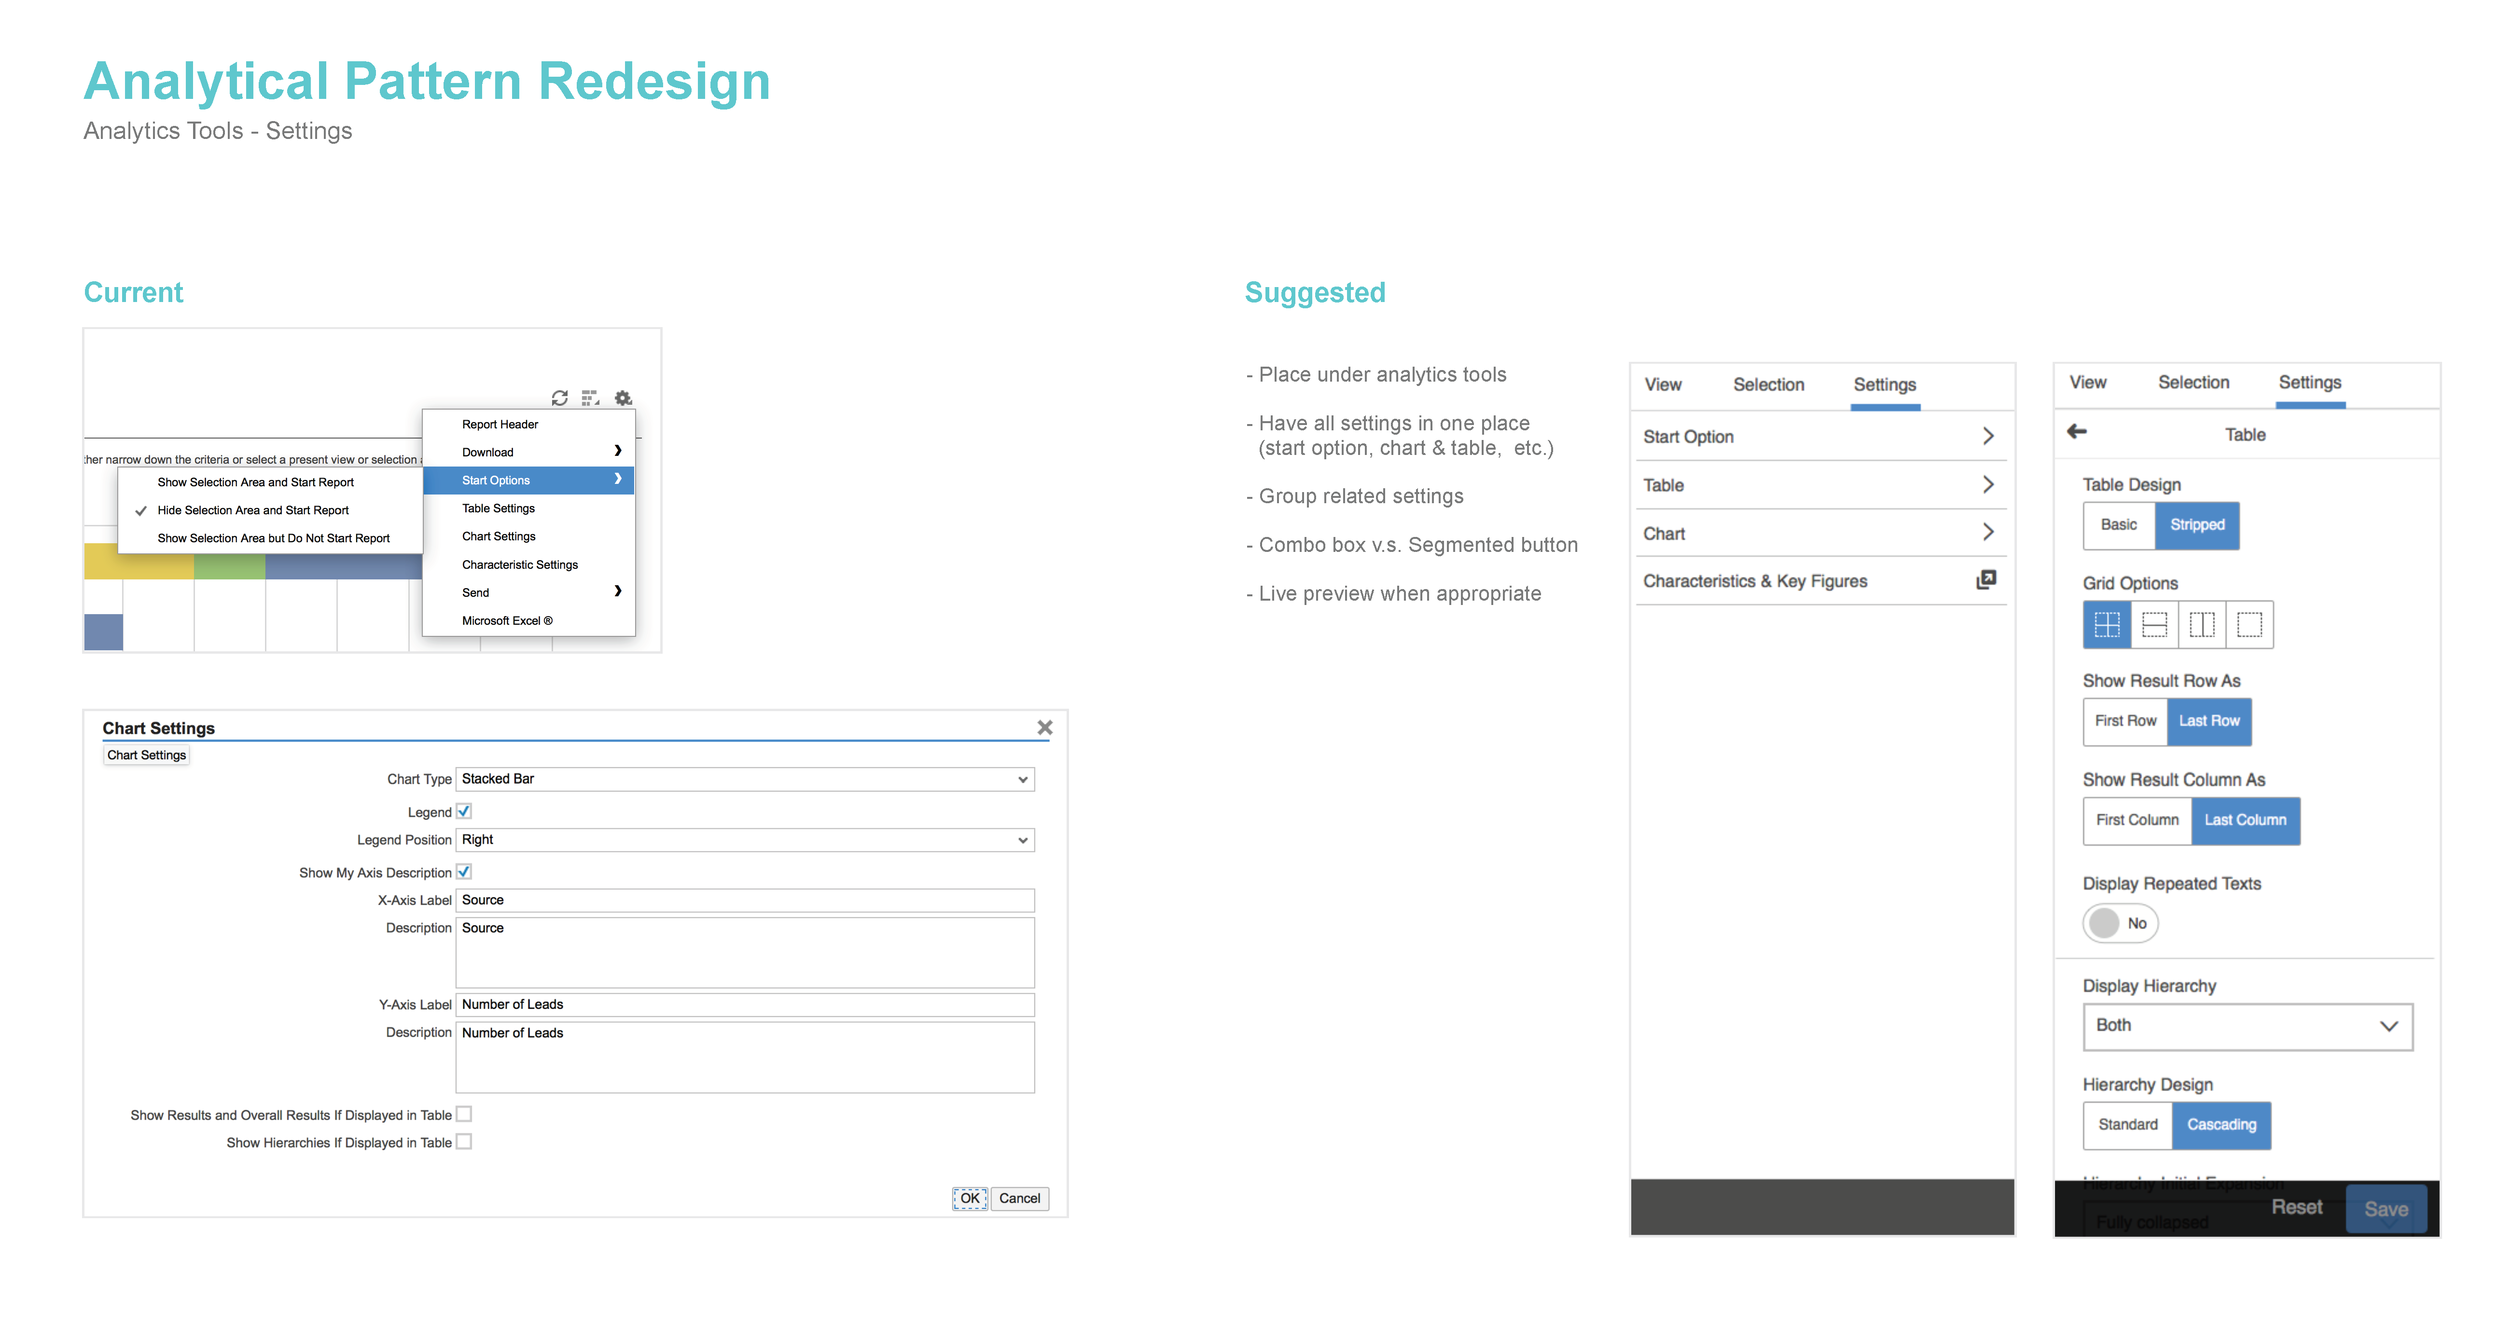
Task: Select Show Selection Area and Start Report
Action: tap(270, 482)
